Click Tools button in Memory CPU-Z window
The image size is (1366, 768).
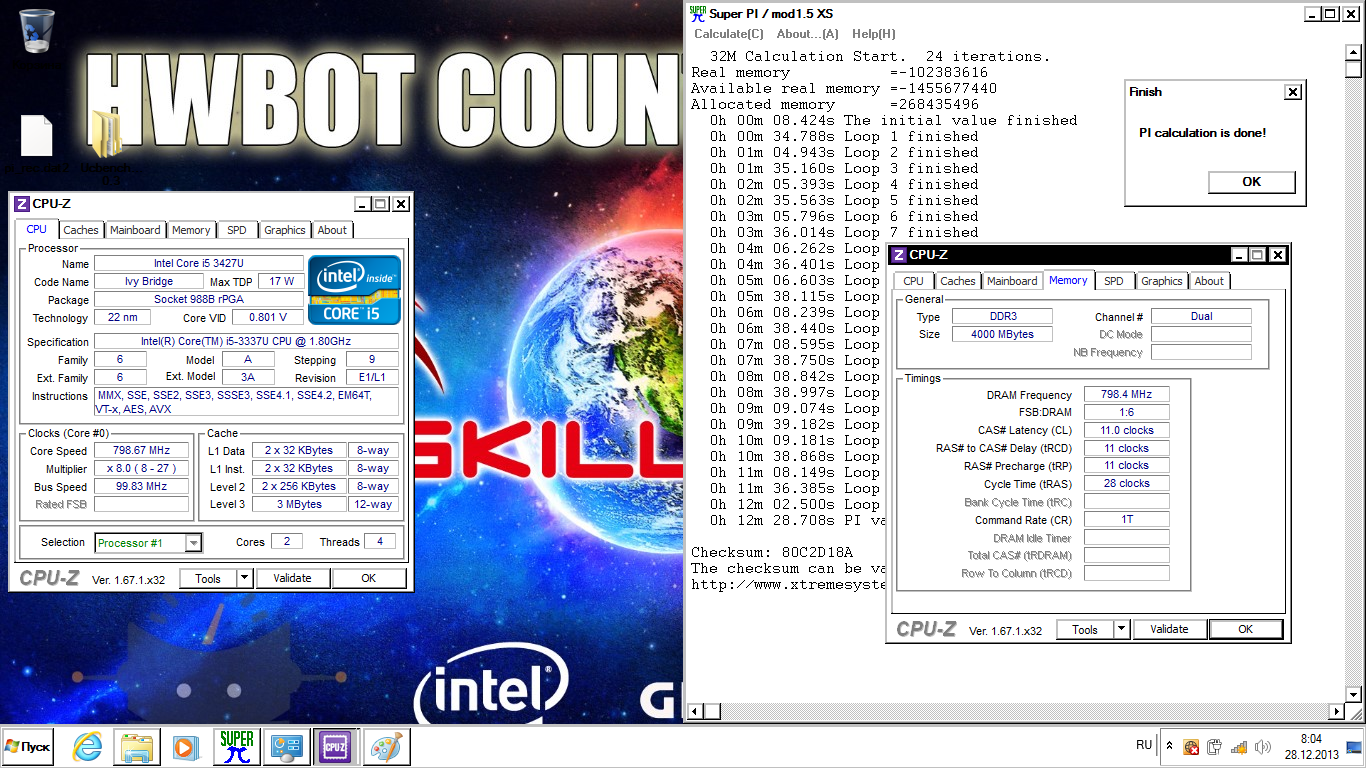(x=1085, y=629)
